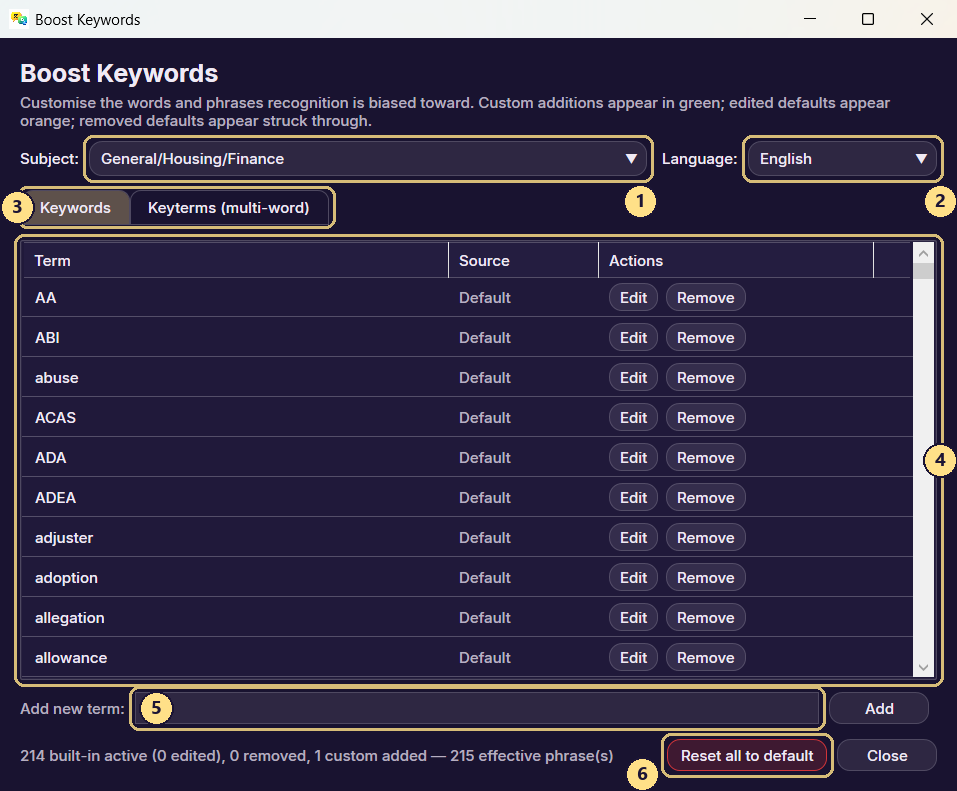
Task: Select the term text 'ADA'
Action: (51, 458)
